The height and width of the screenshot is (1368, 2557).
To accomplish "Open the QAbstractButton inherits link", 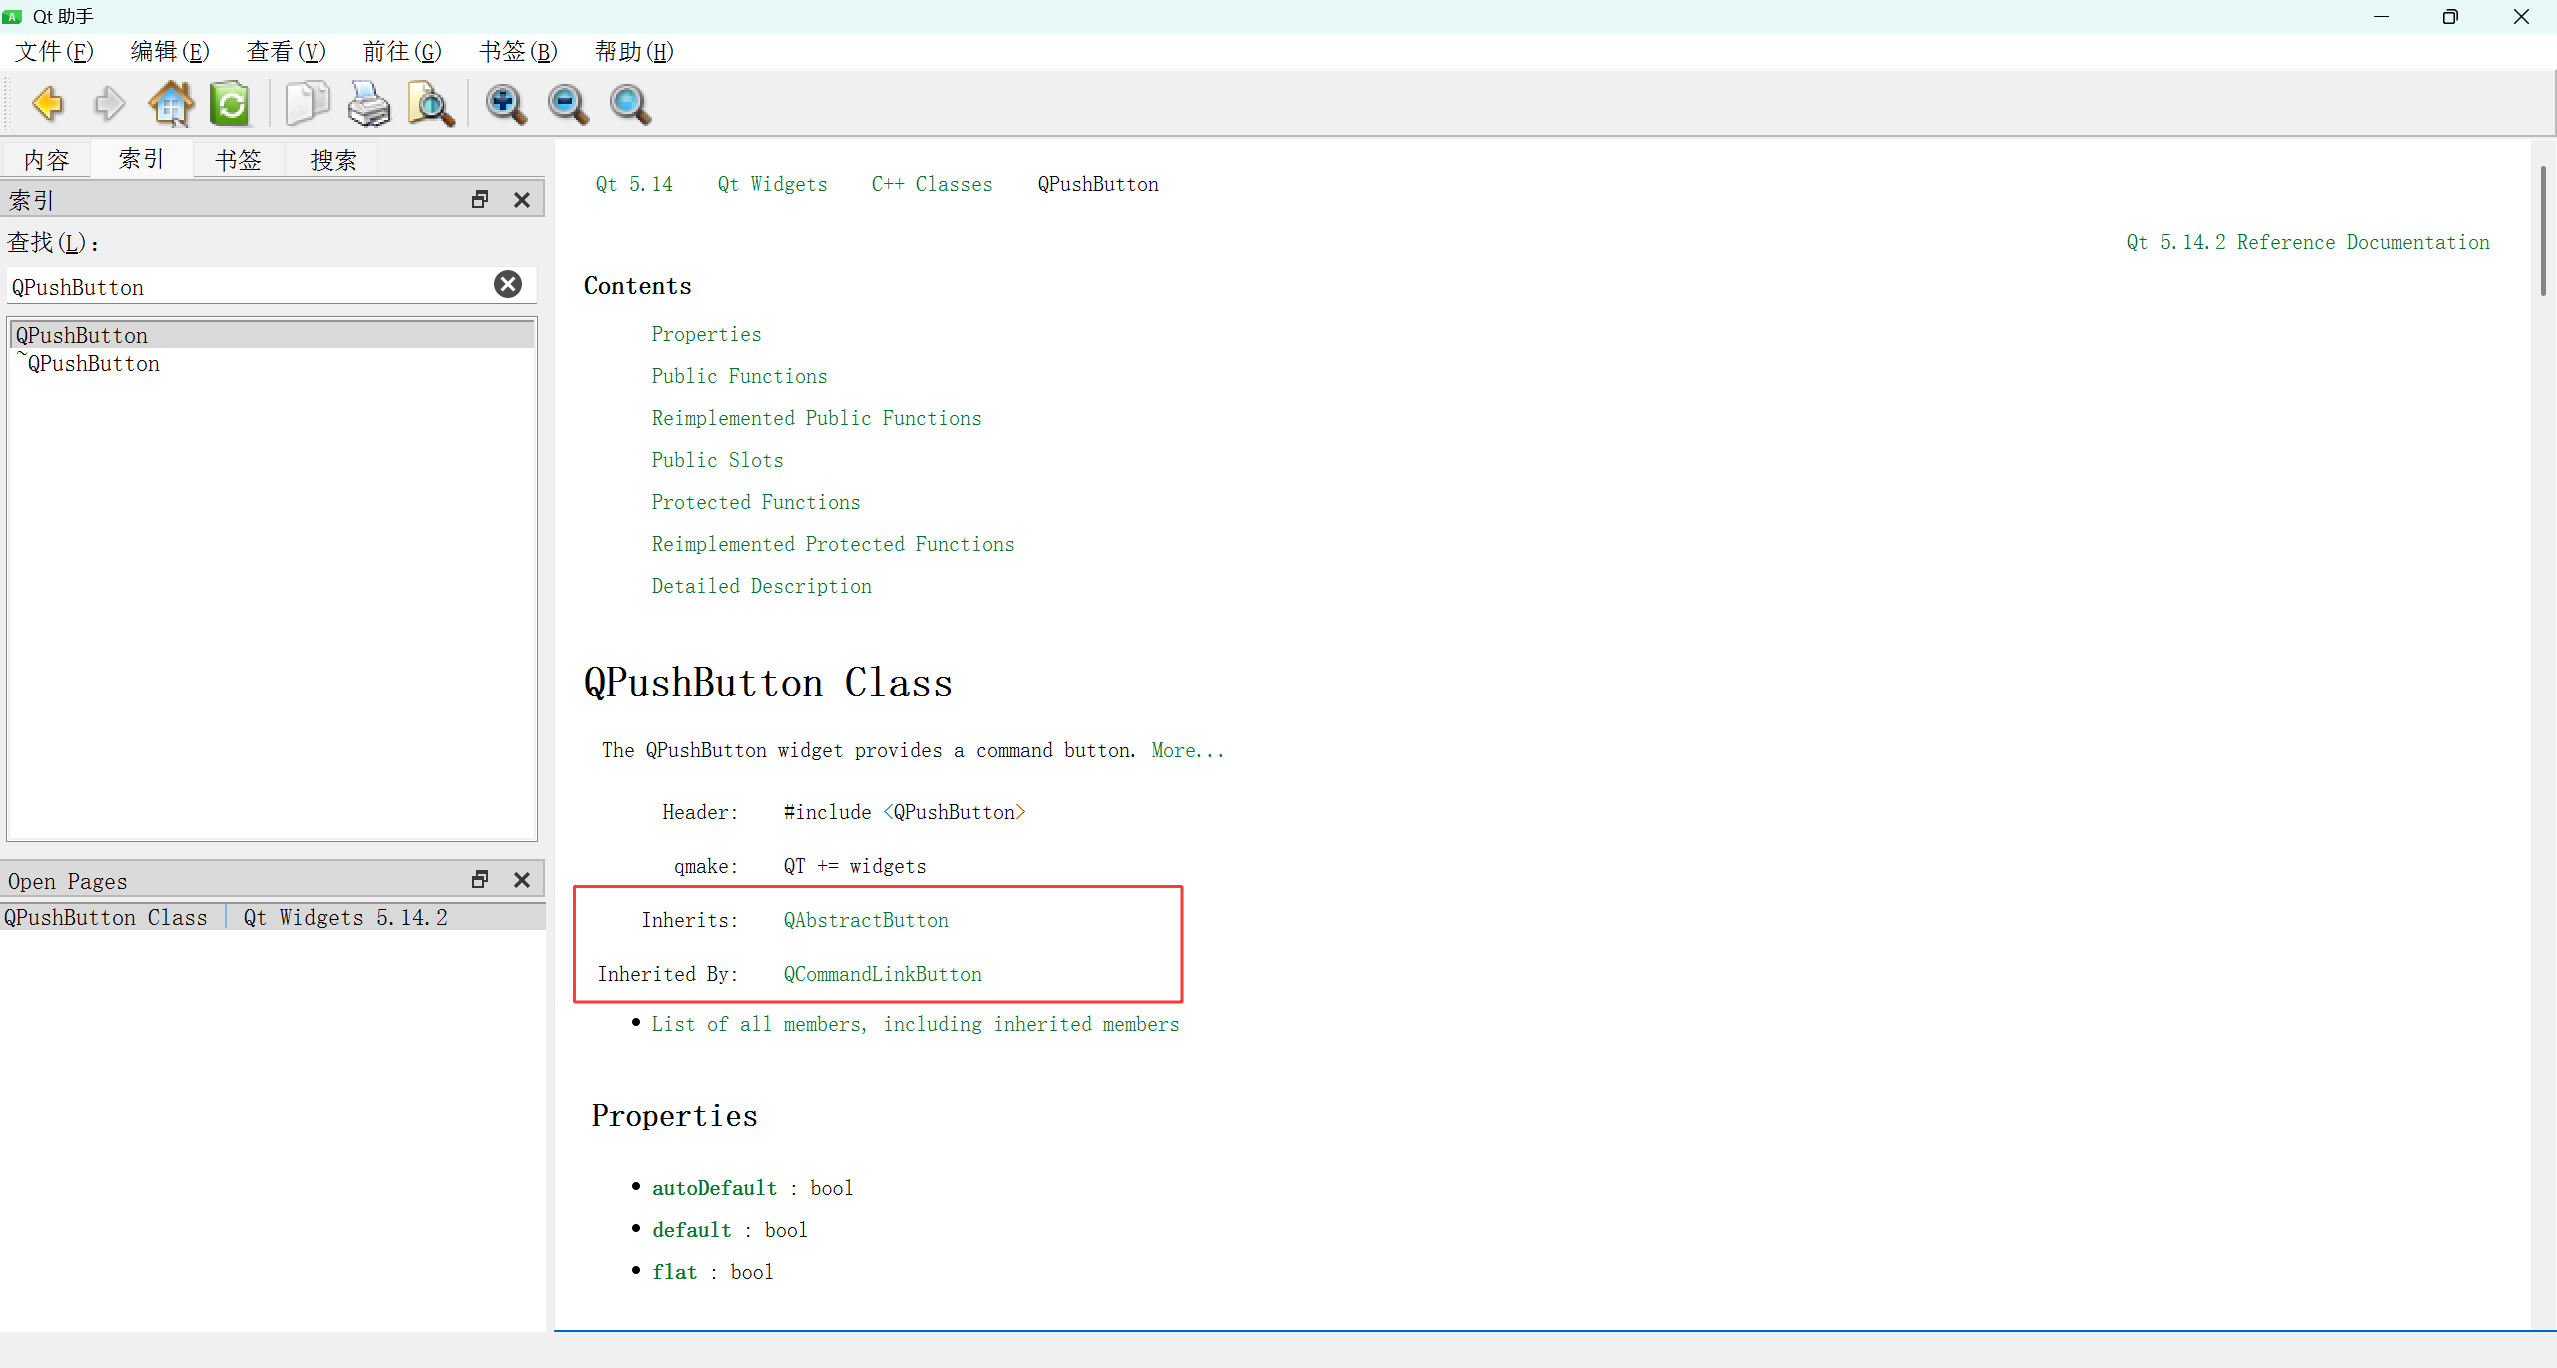I will tap(866, 920).
